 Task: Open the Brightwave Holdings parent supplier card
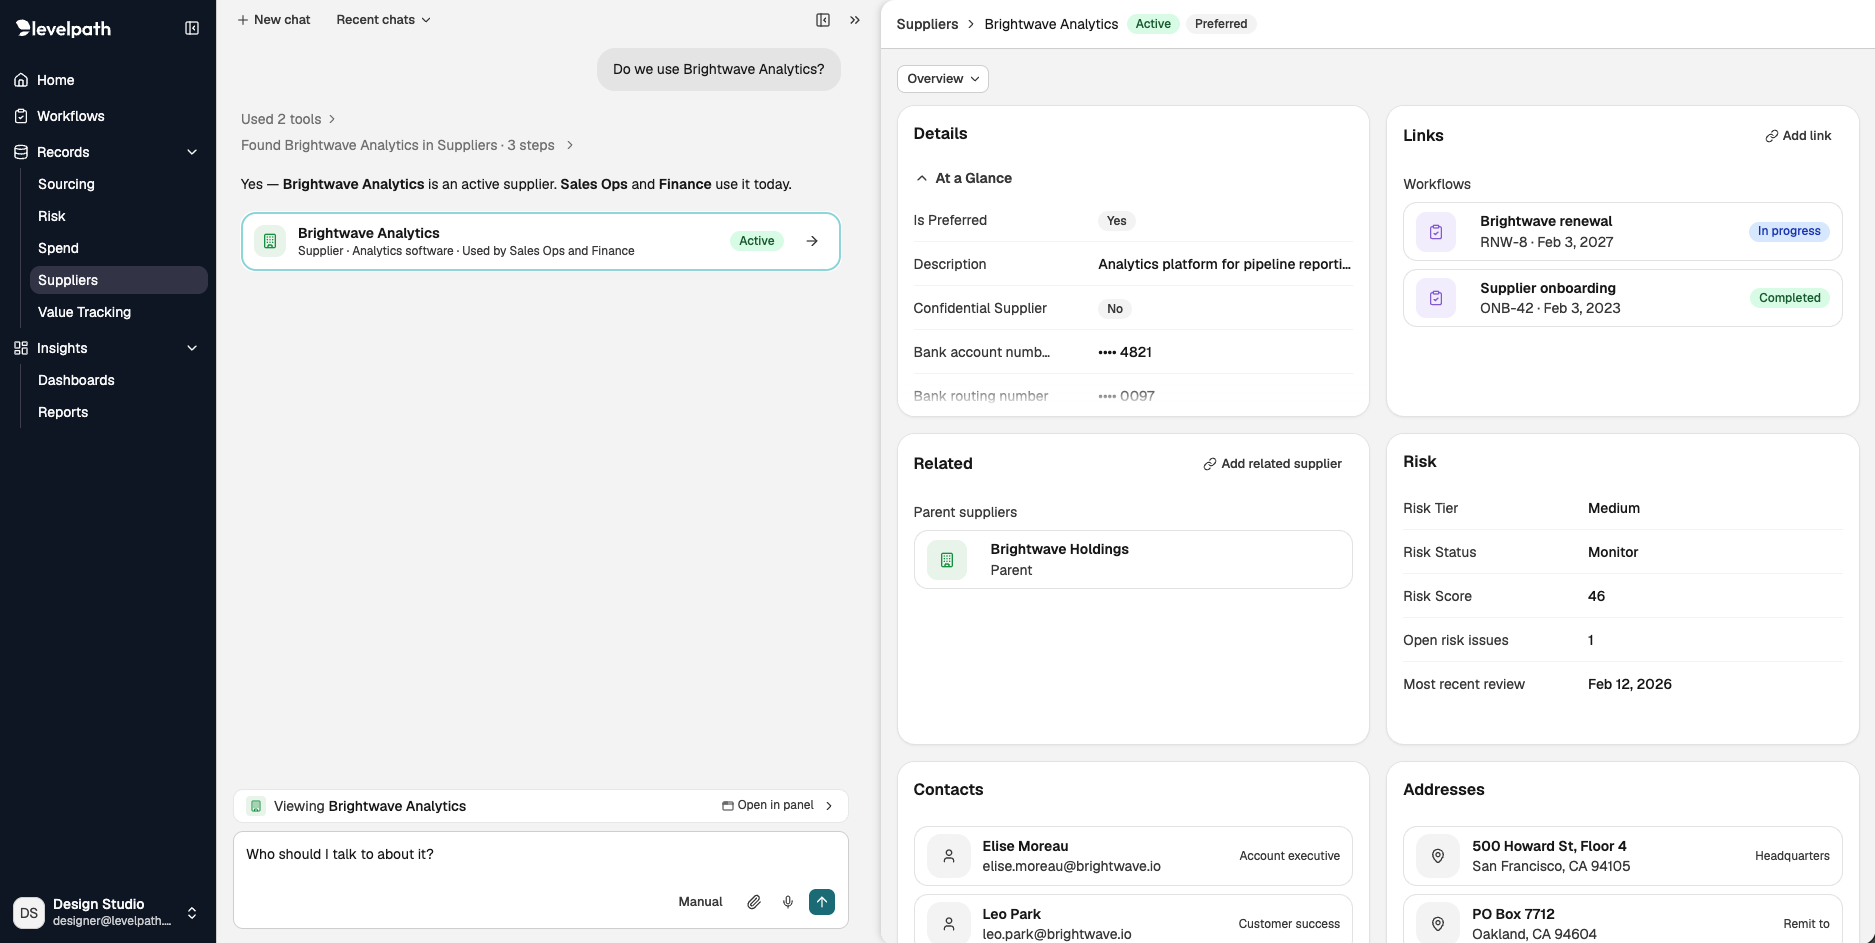1133,560
